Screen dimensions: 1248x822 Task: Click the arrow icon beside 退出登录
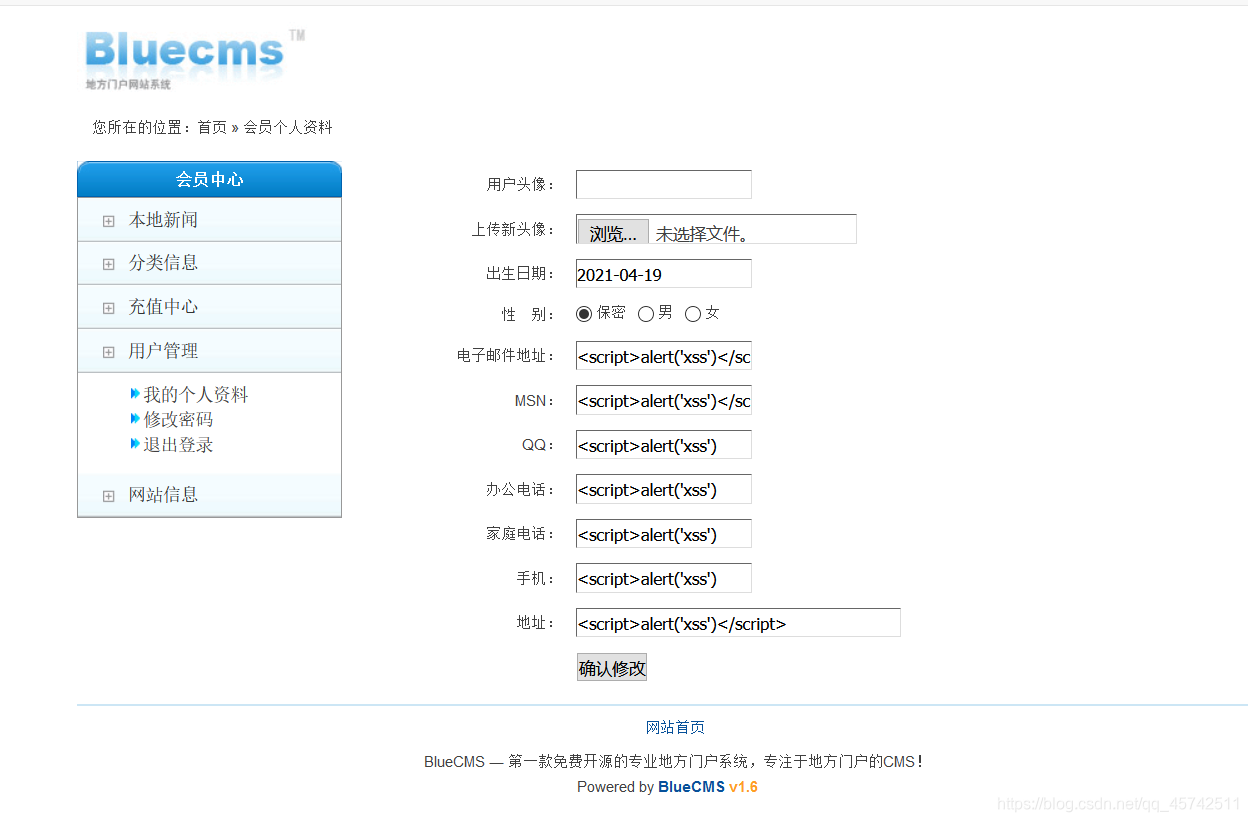[135, 444]
